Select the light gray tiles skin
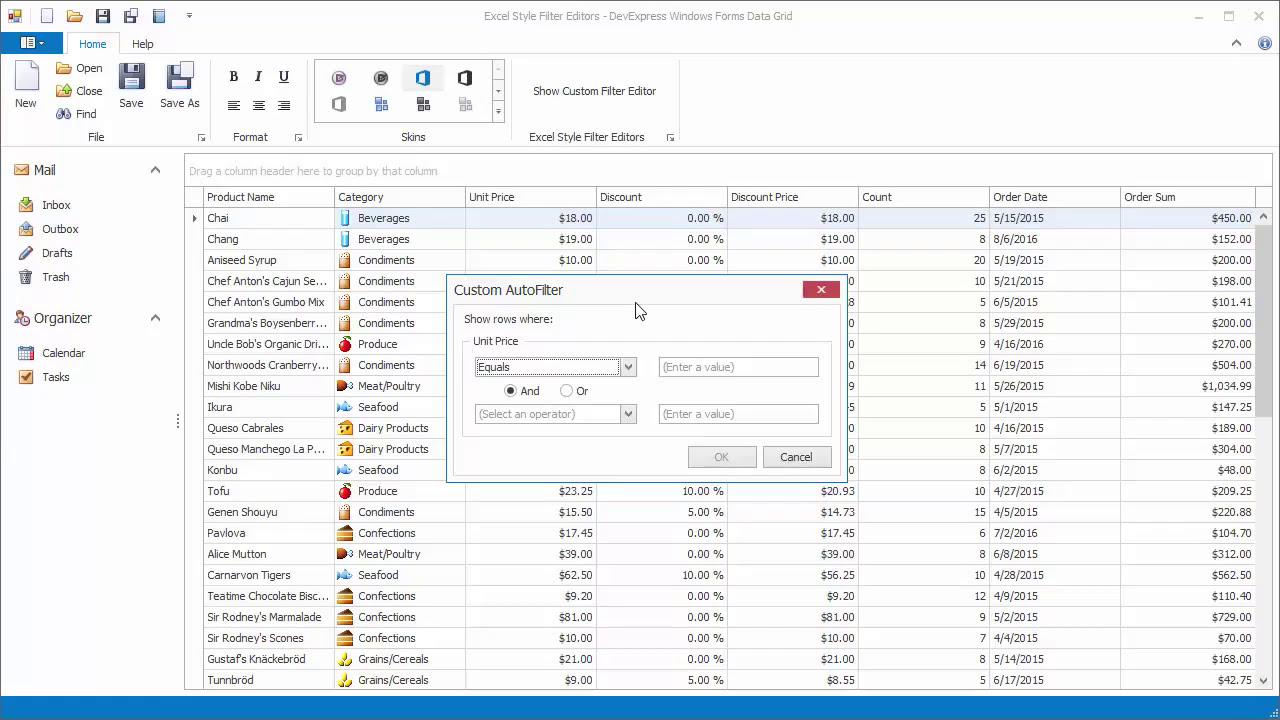The width and height of the screenshot is (1280, 720). click(465, 104)
